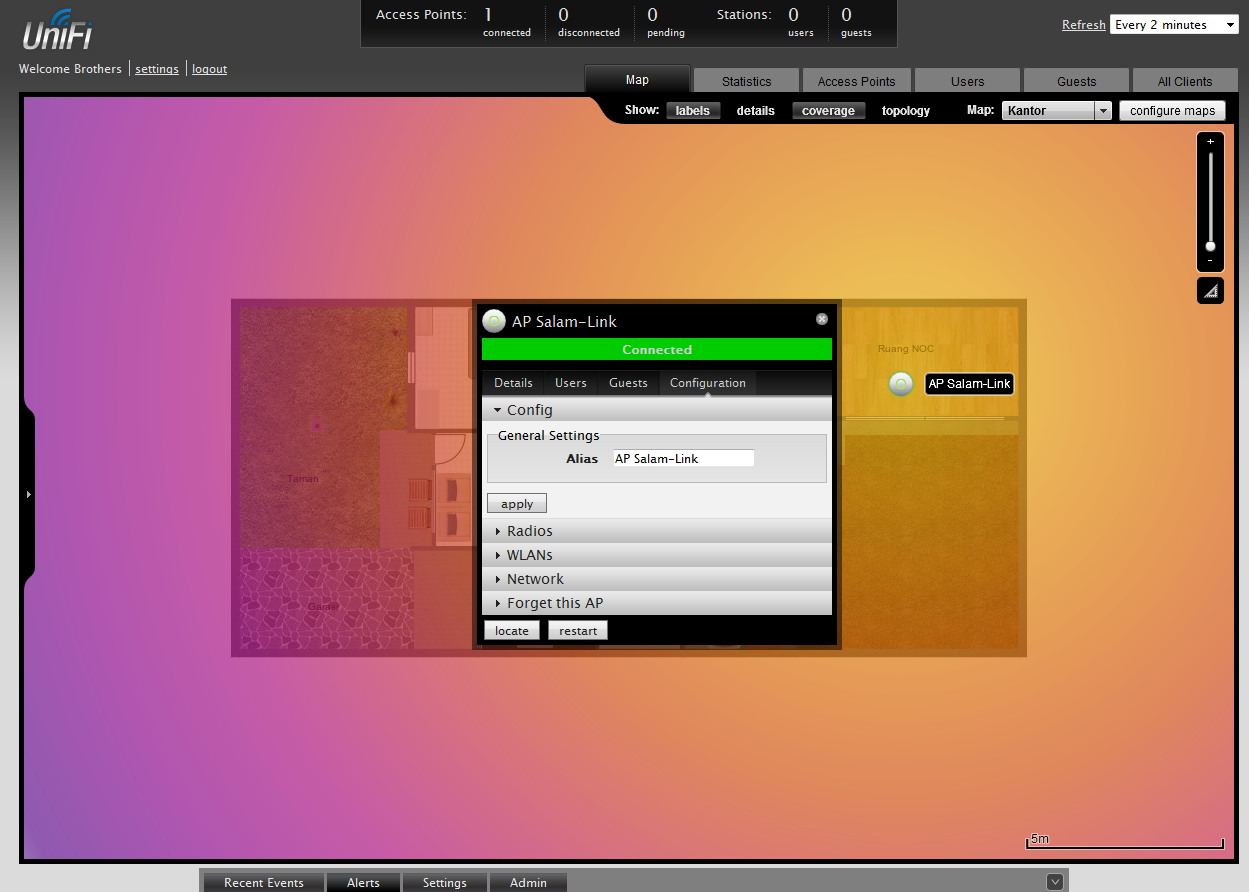This screenshot has height=892, width=1249.
Task: Click the Ruang NOC room label
Action: point(907,349)
